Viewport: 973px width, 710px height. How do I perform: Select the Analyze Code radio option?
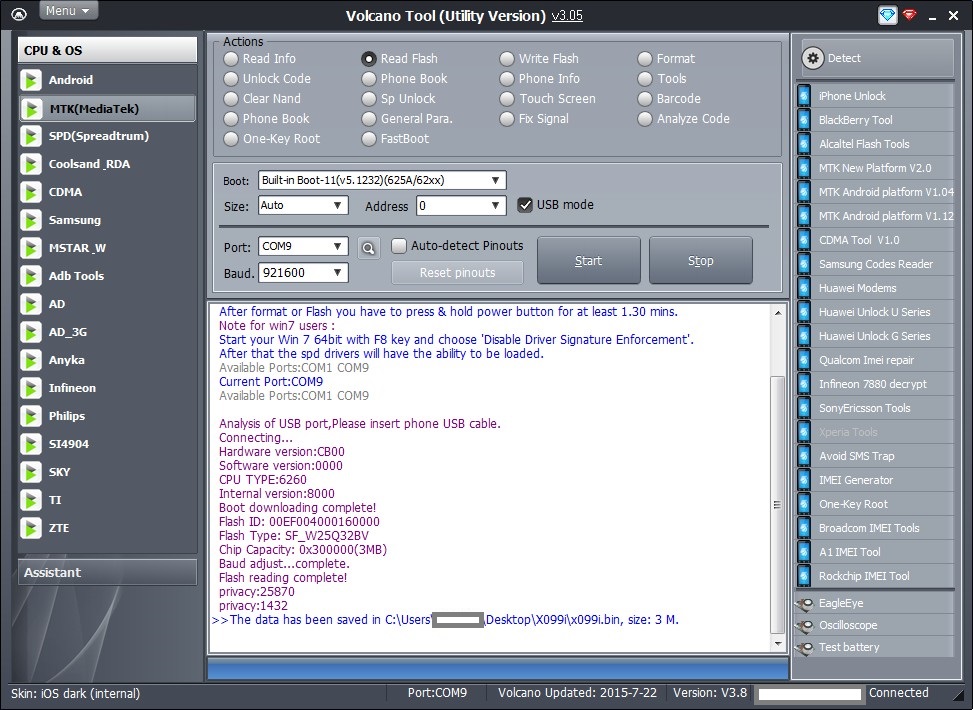pyautogui.click(x=645, y=119)
